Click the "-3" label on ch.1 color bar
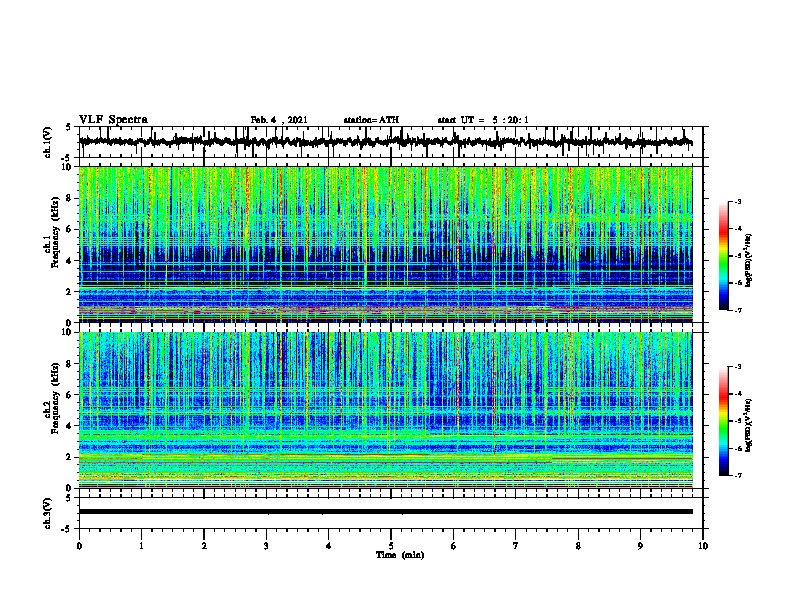 (738, 201)
